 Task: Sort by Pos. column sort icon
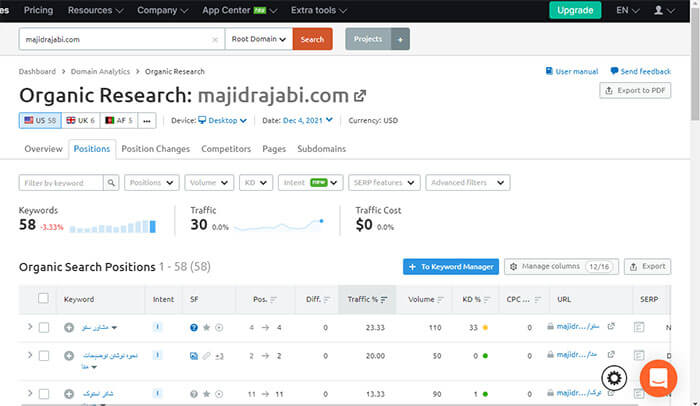[x=274, y=300]
